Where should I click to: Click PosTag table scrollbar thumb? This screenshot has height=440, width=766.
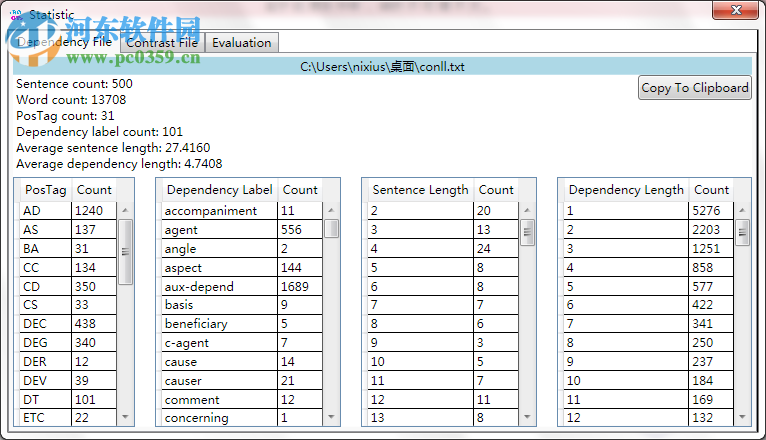(126, 252)
